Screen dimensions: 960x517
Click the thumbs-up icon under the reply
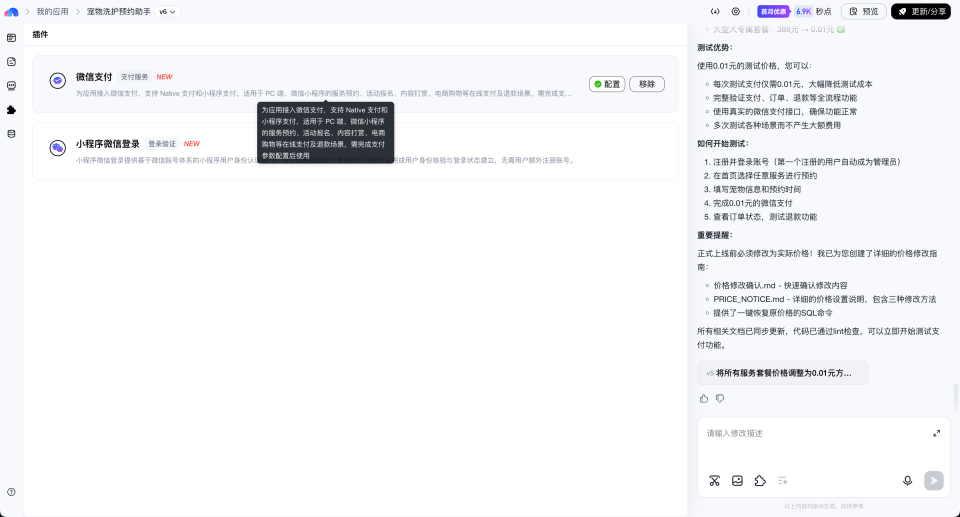coord(704,398)
